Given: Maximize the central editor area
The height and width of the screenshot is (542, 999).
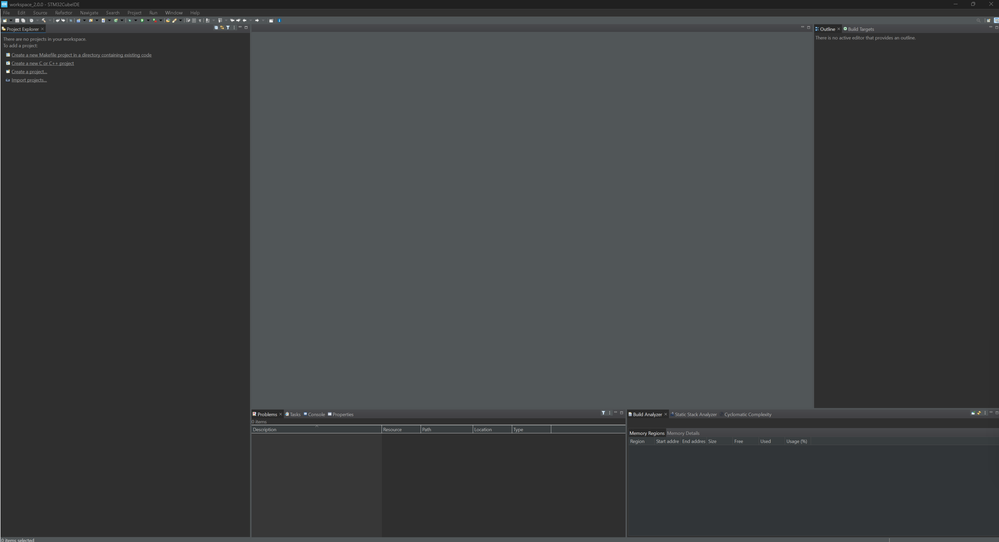Looking at the screenshot, I should coord(809,27).
